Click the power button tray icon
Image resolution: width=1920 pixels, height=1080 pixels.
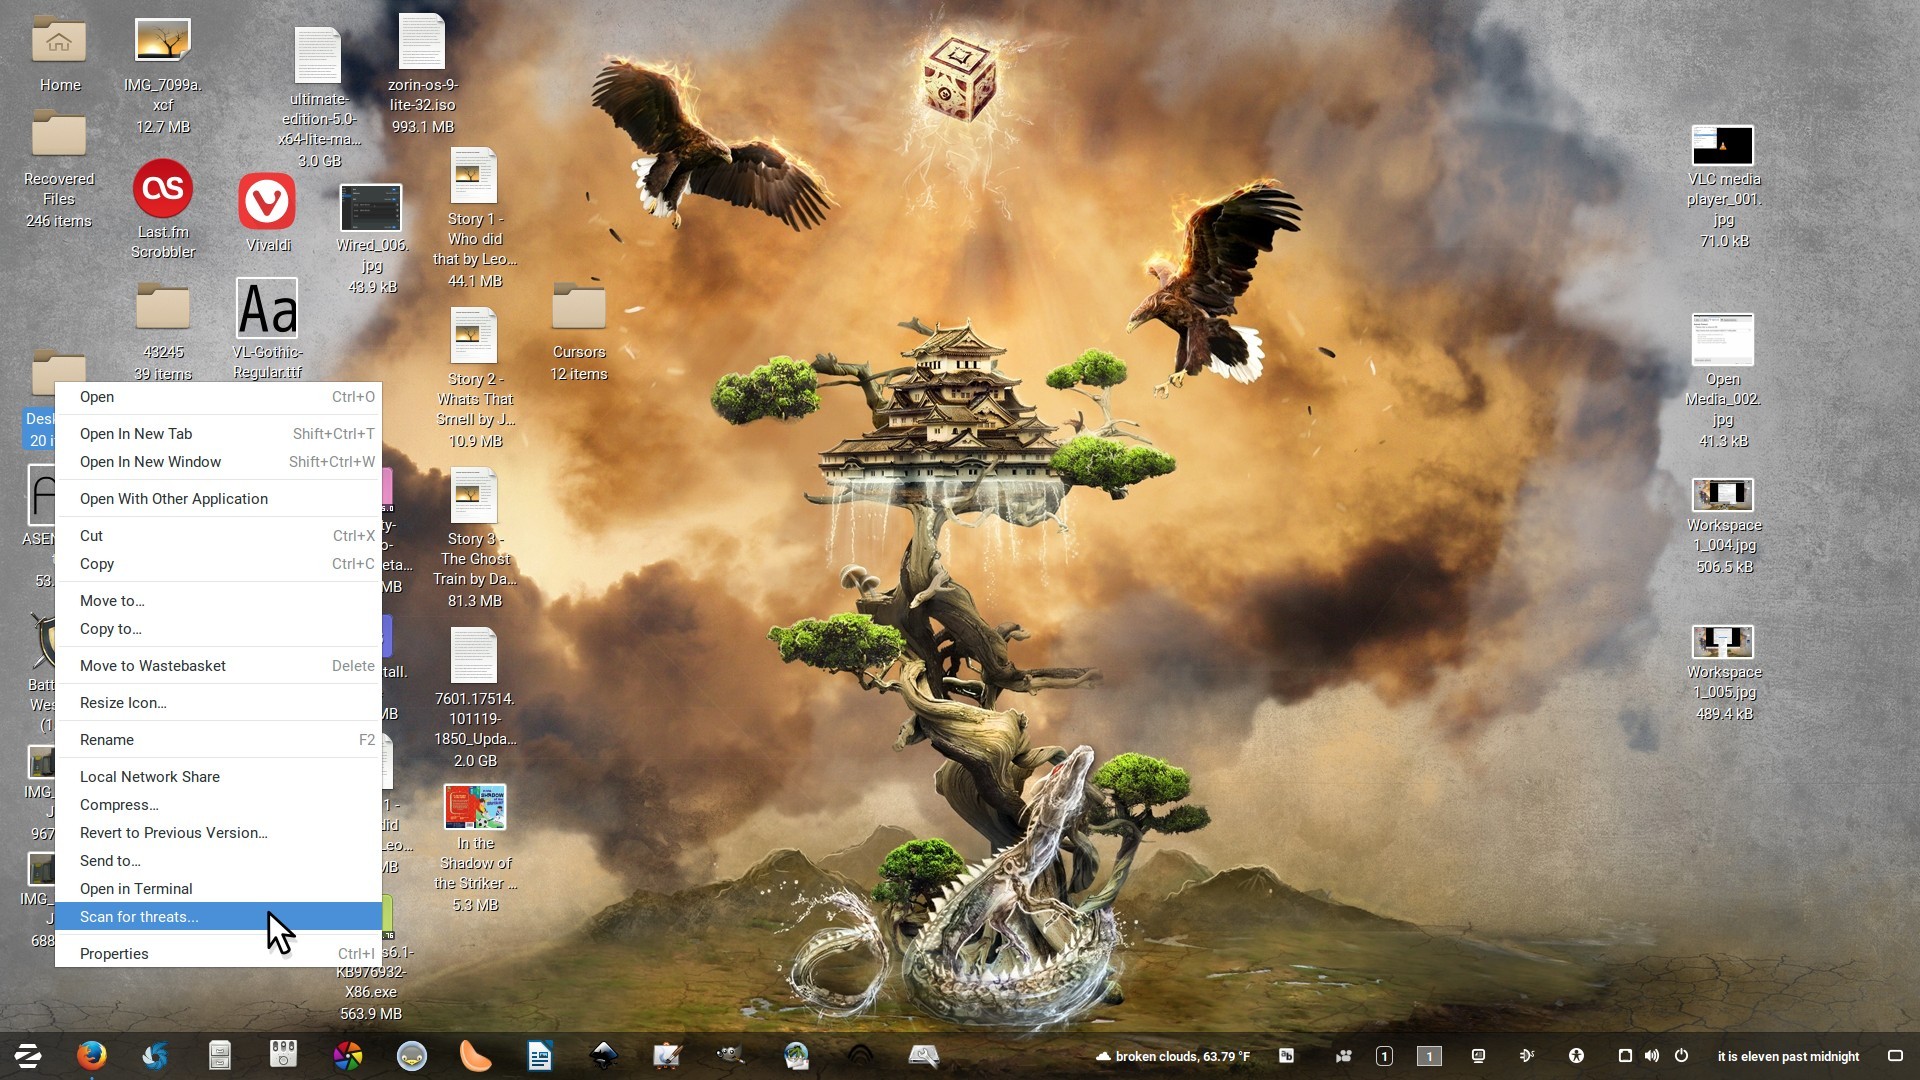click(1681, 1056)
